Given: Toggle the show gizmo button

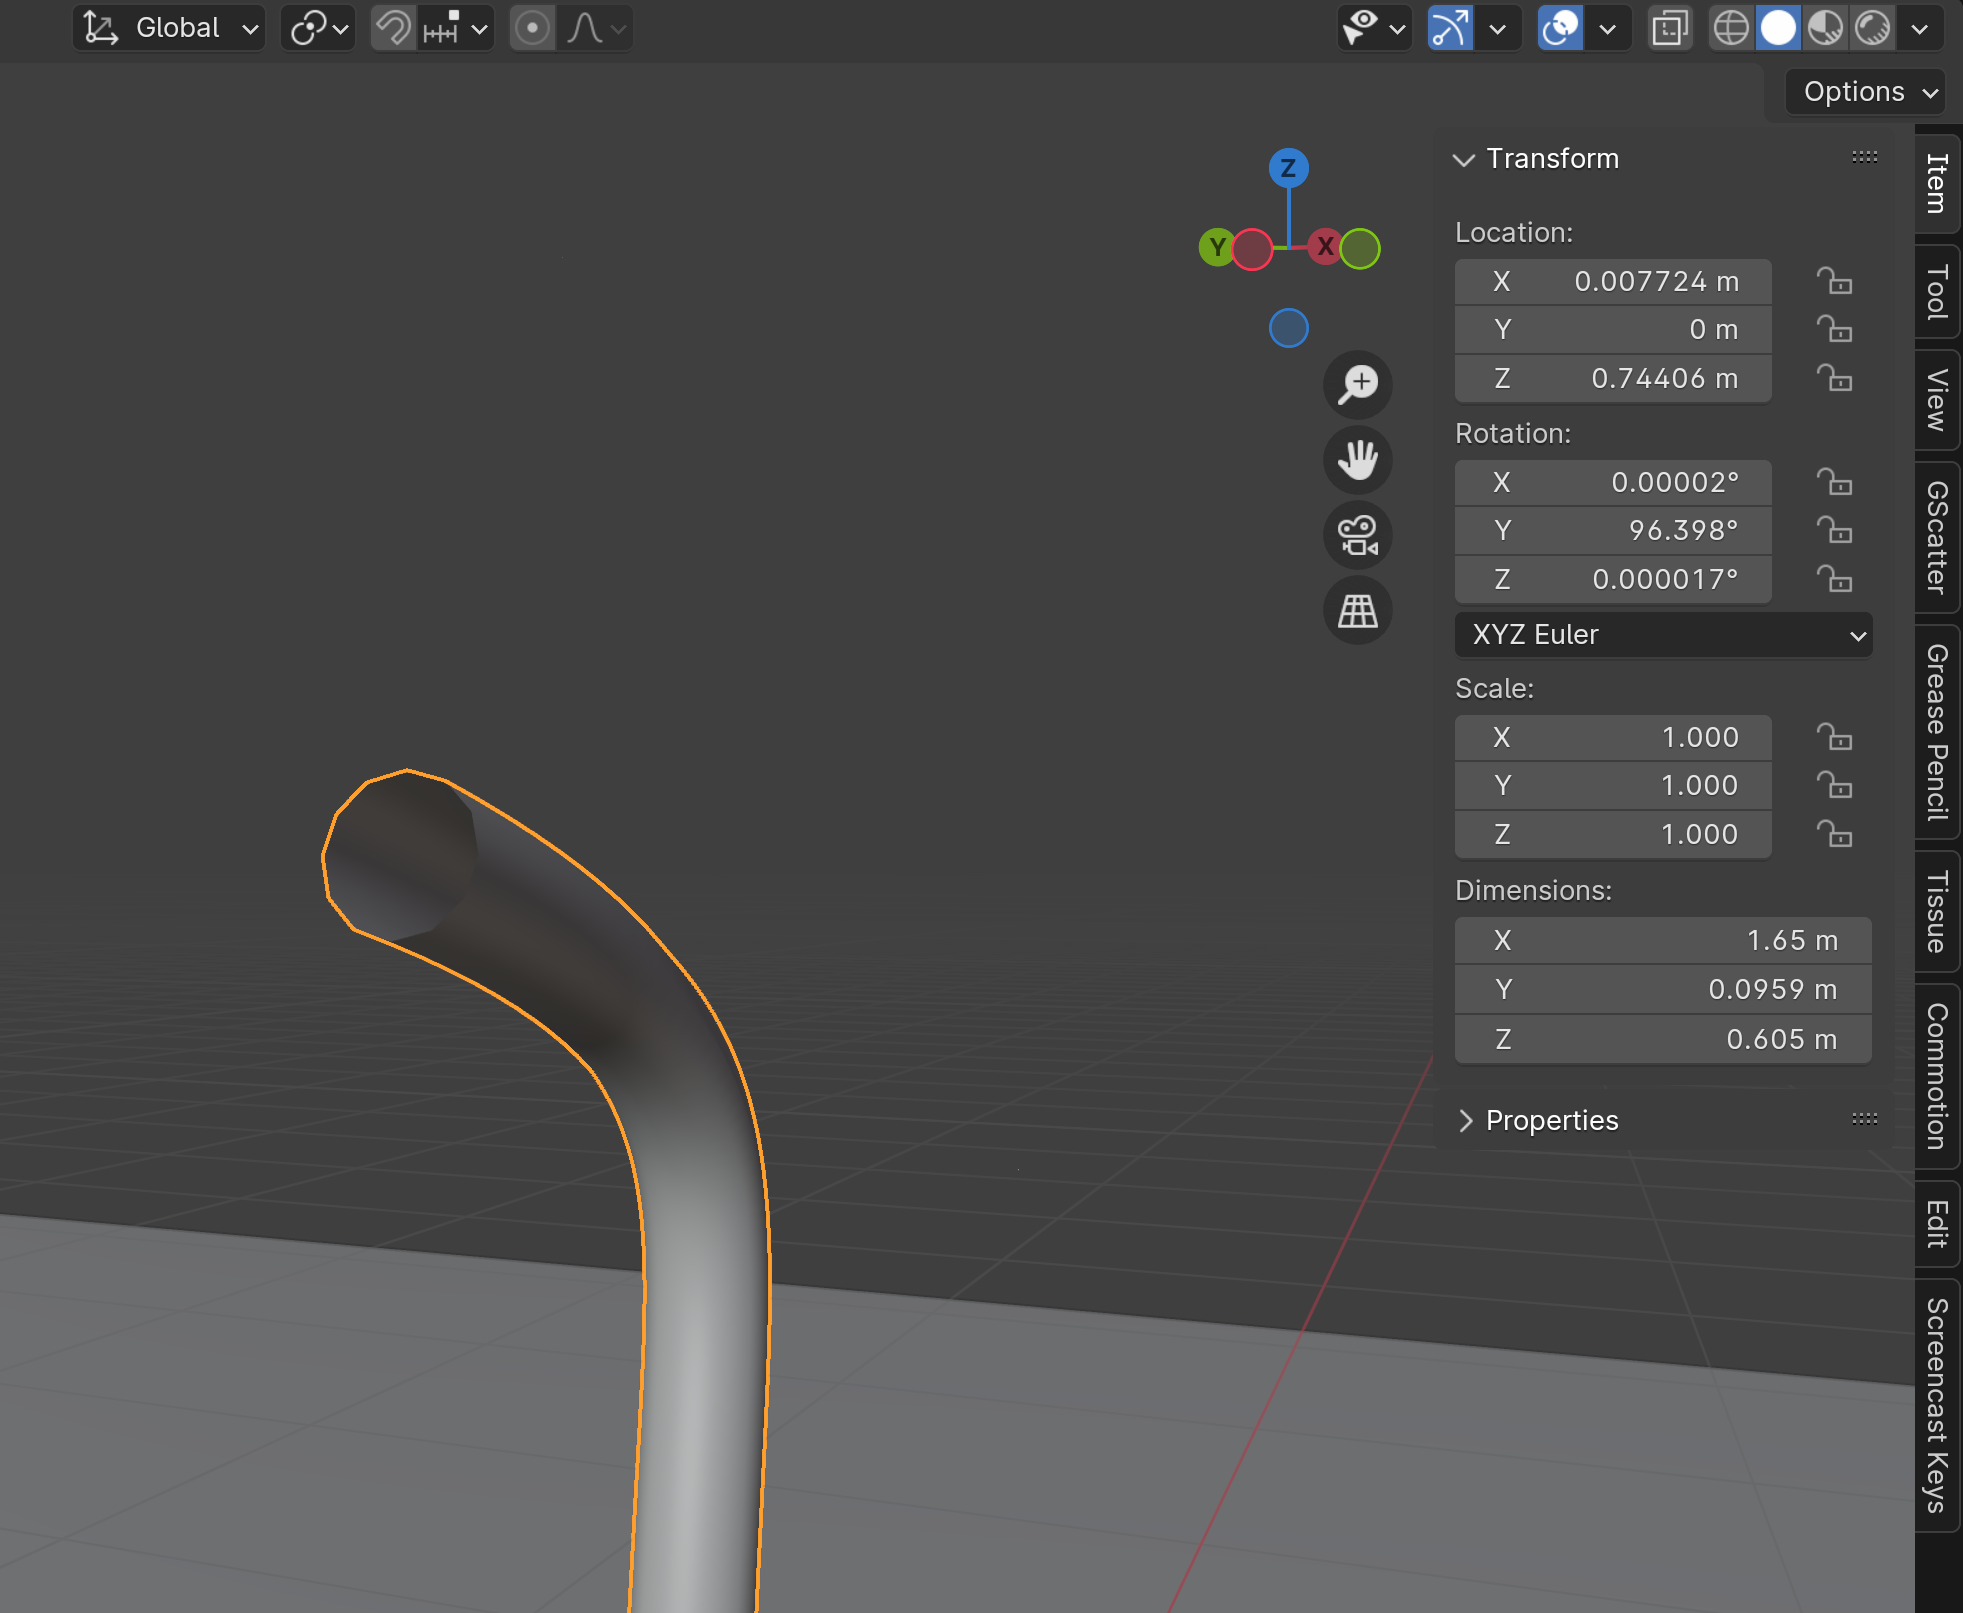Looking at the screenshot, I should [1450, 28].
